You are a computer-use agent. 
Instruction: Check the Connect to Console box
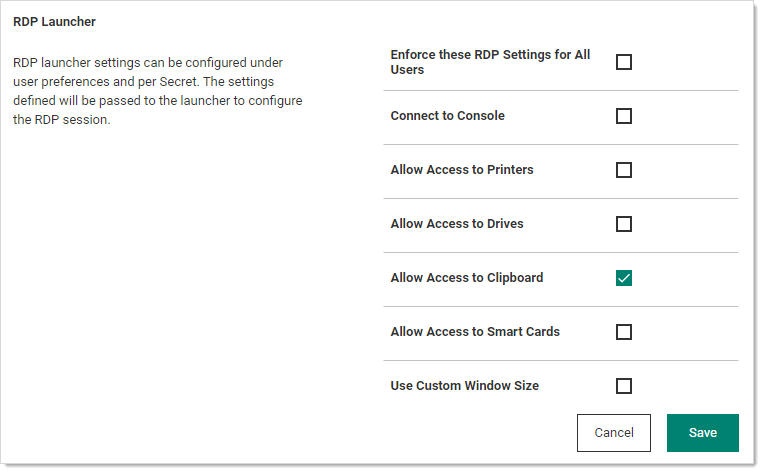[x=624, y=116]
